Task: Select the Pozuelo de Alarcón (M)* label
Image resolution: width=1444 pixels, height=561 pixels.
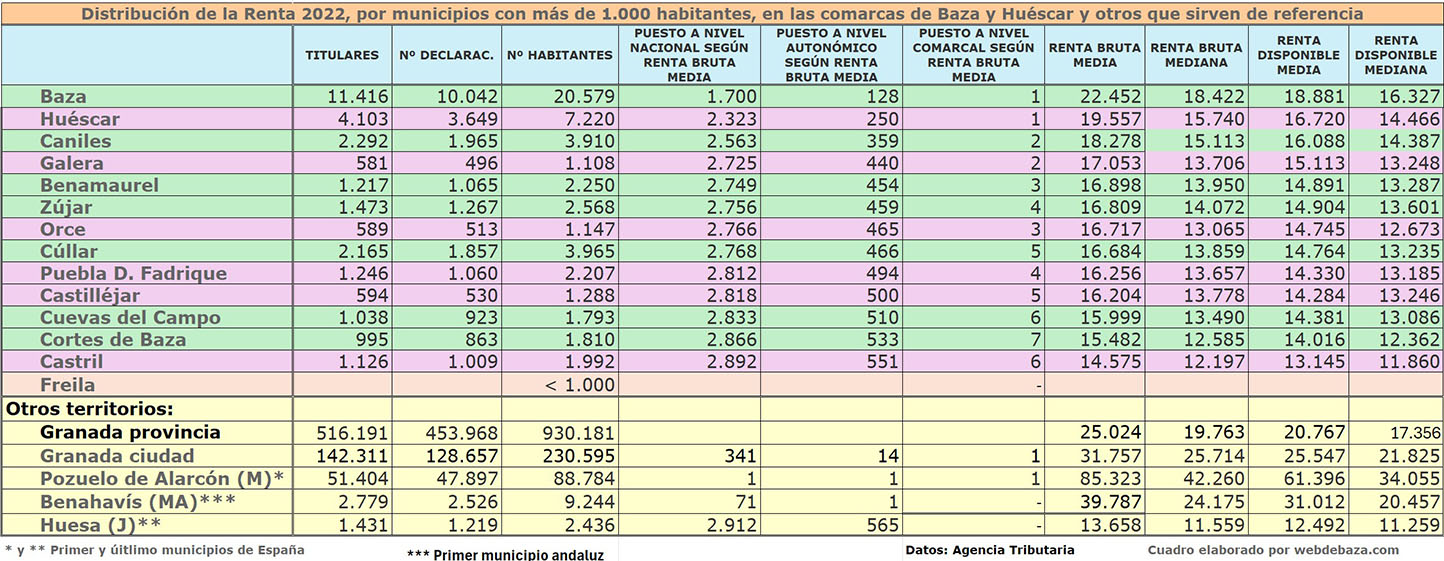Action: click(x=162, y=477)
